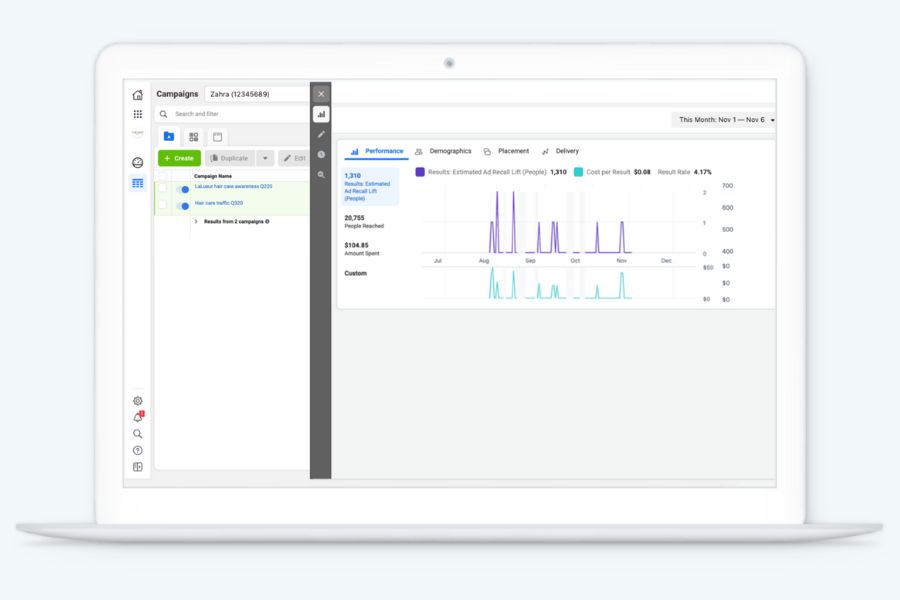Open the Placement tab

tap(506, 151)
